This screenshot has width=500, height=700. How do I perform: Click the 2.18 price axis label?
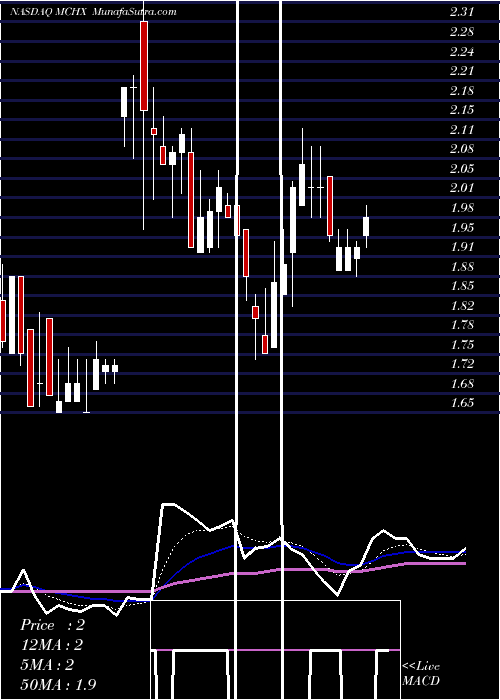[462, 90]
